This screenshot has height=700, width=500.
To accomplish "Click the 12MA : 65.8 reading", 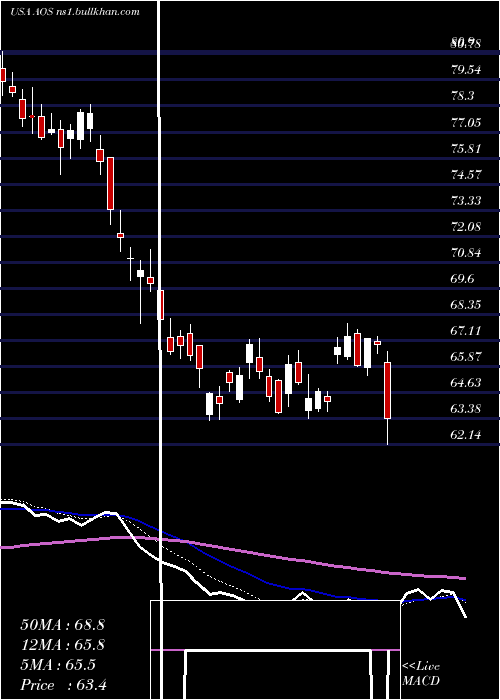I will [62, 645].
